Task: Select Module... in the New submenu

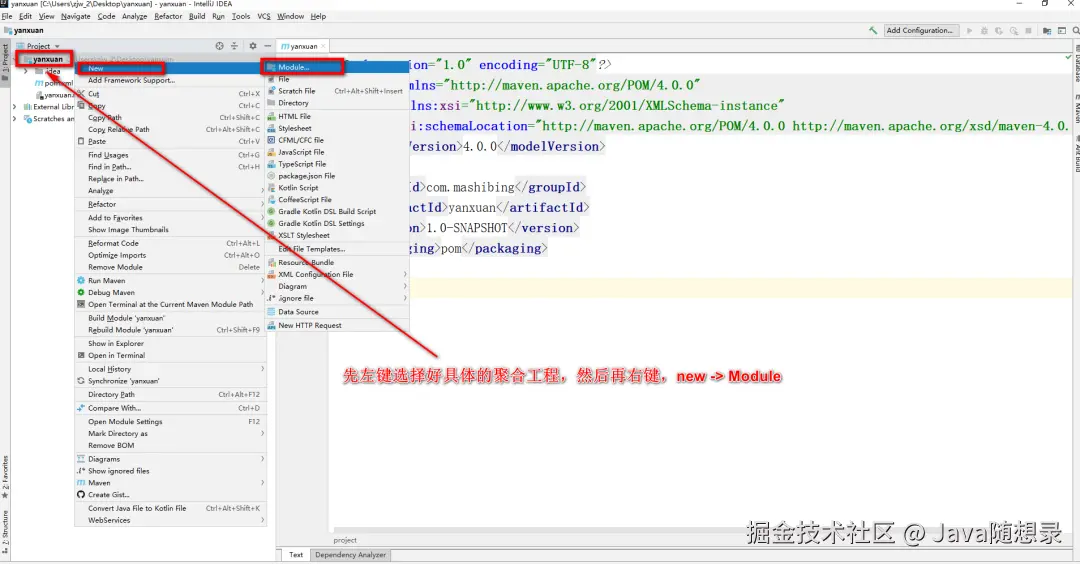Action: [338, 67]
